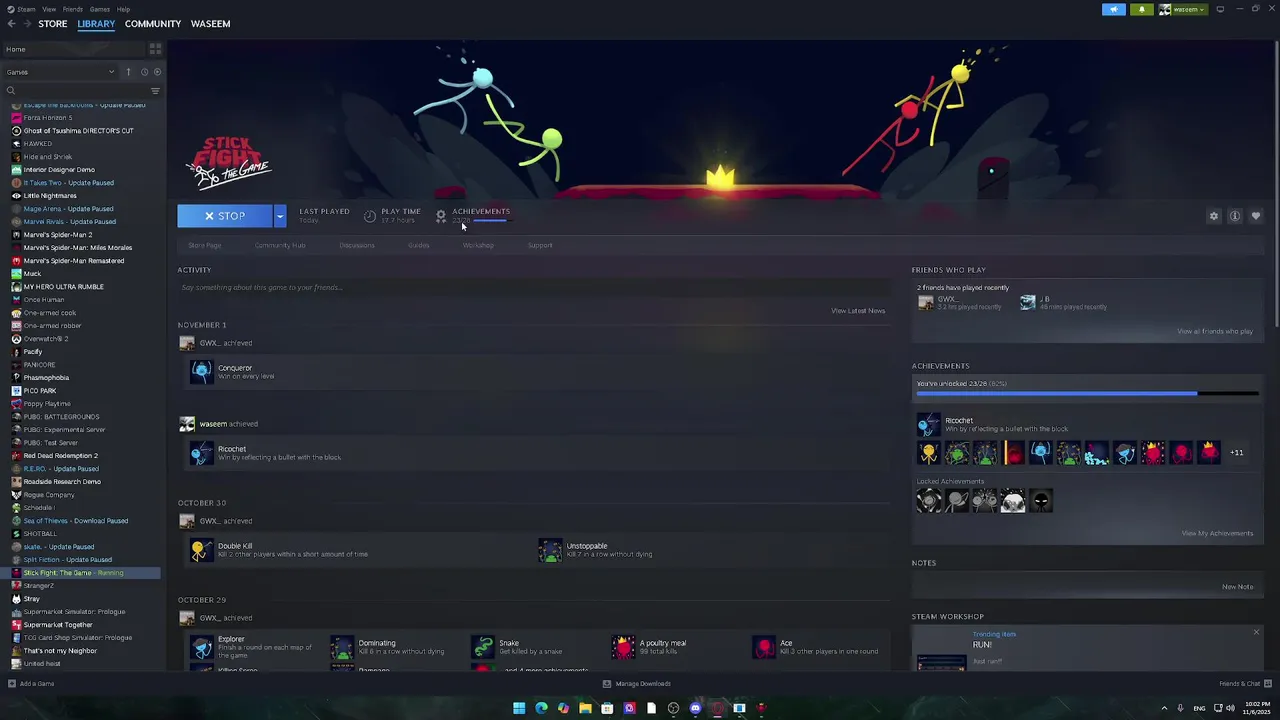Open File Explorer from taskbar
Screen dimensions: 1280x720
coord(585,708)
